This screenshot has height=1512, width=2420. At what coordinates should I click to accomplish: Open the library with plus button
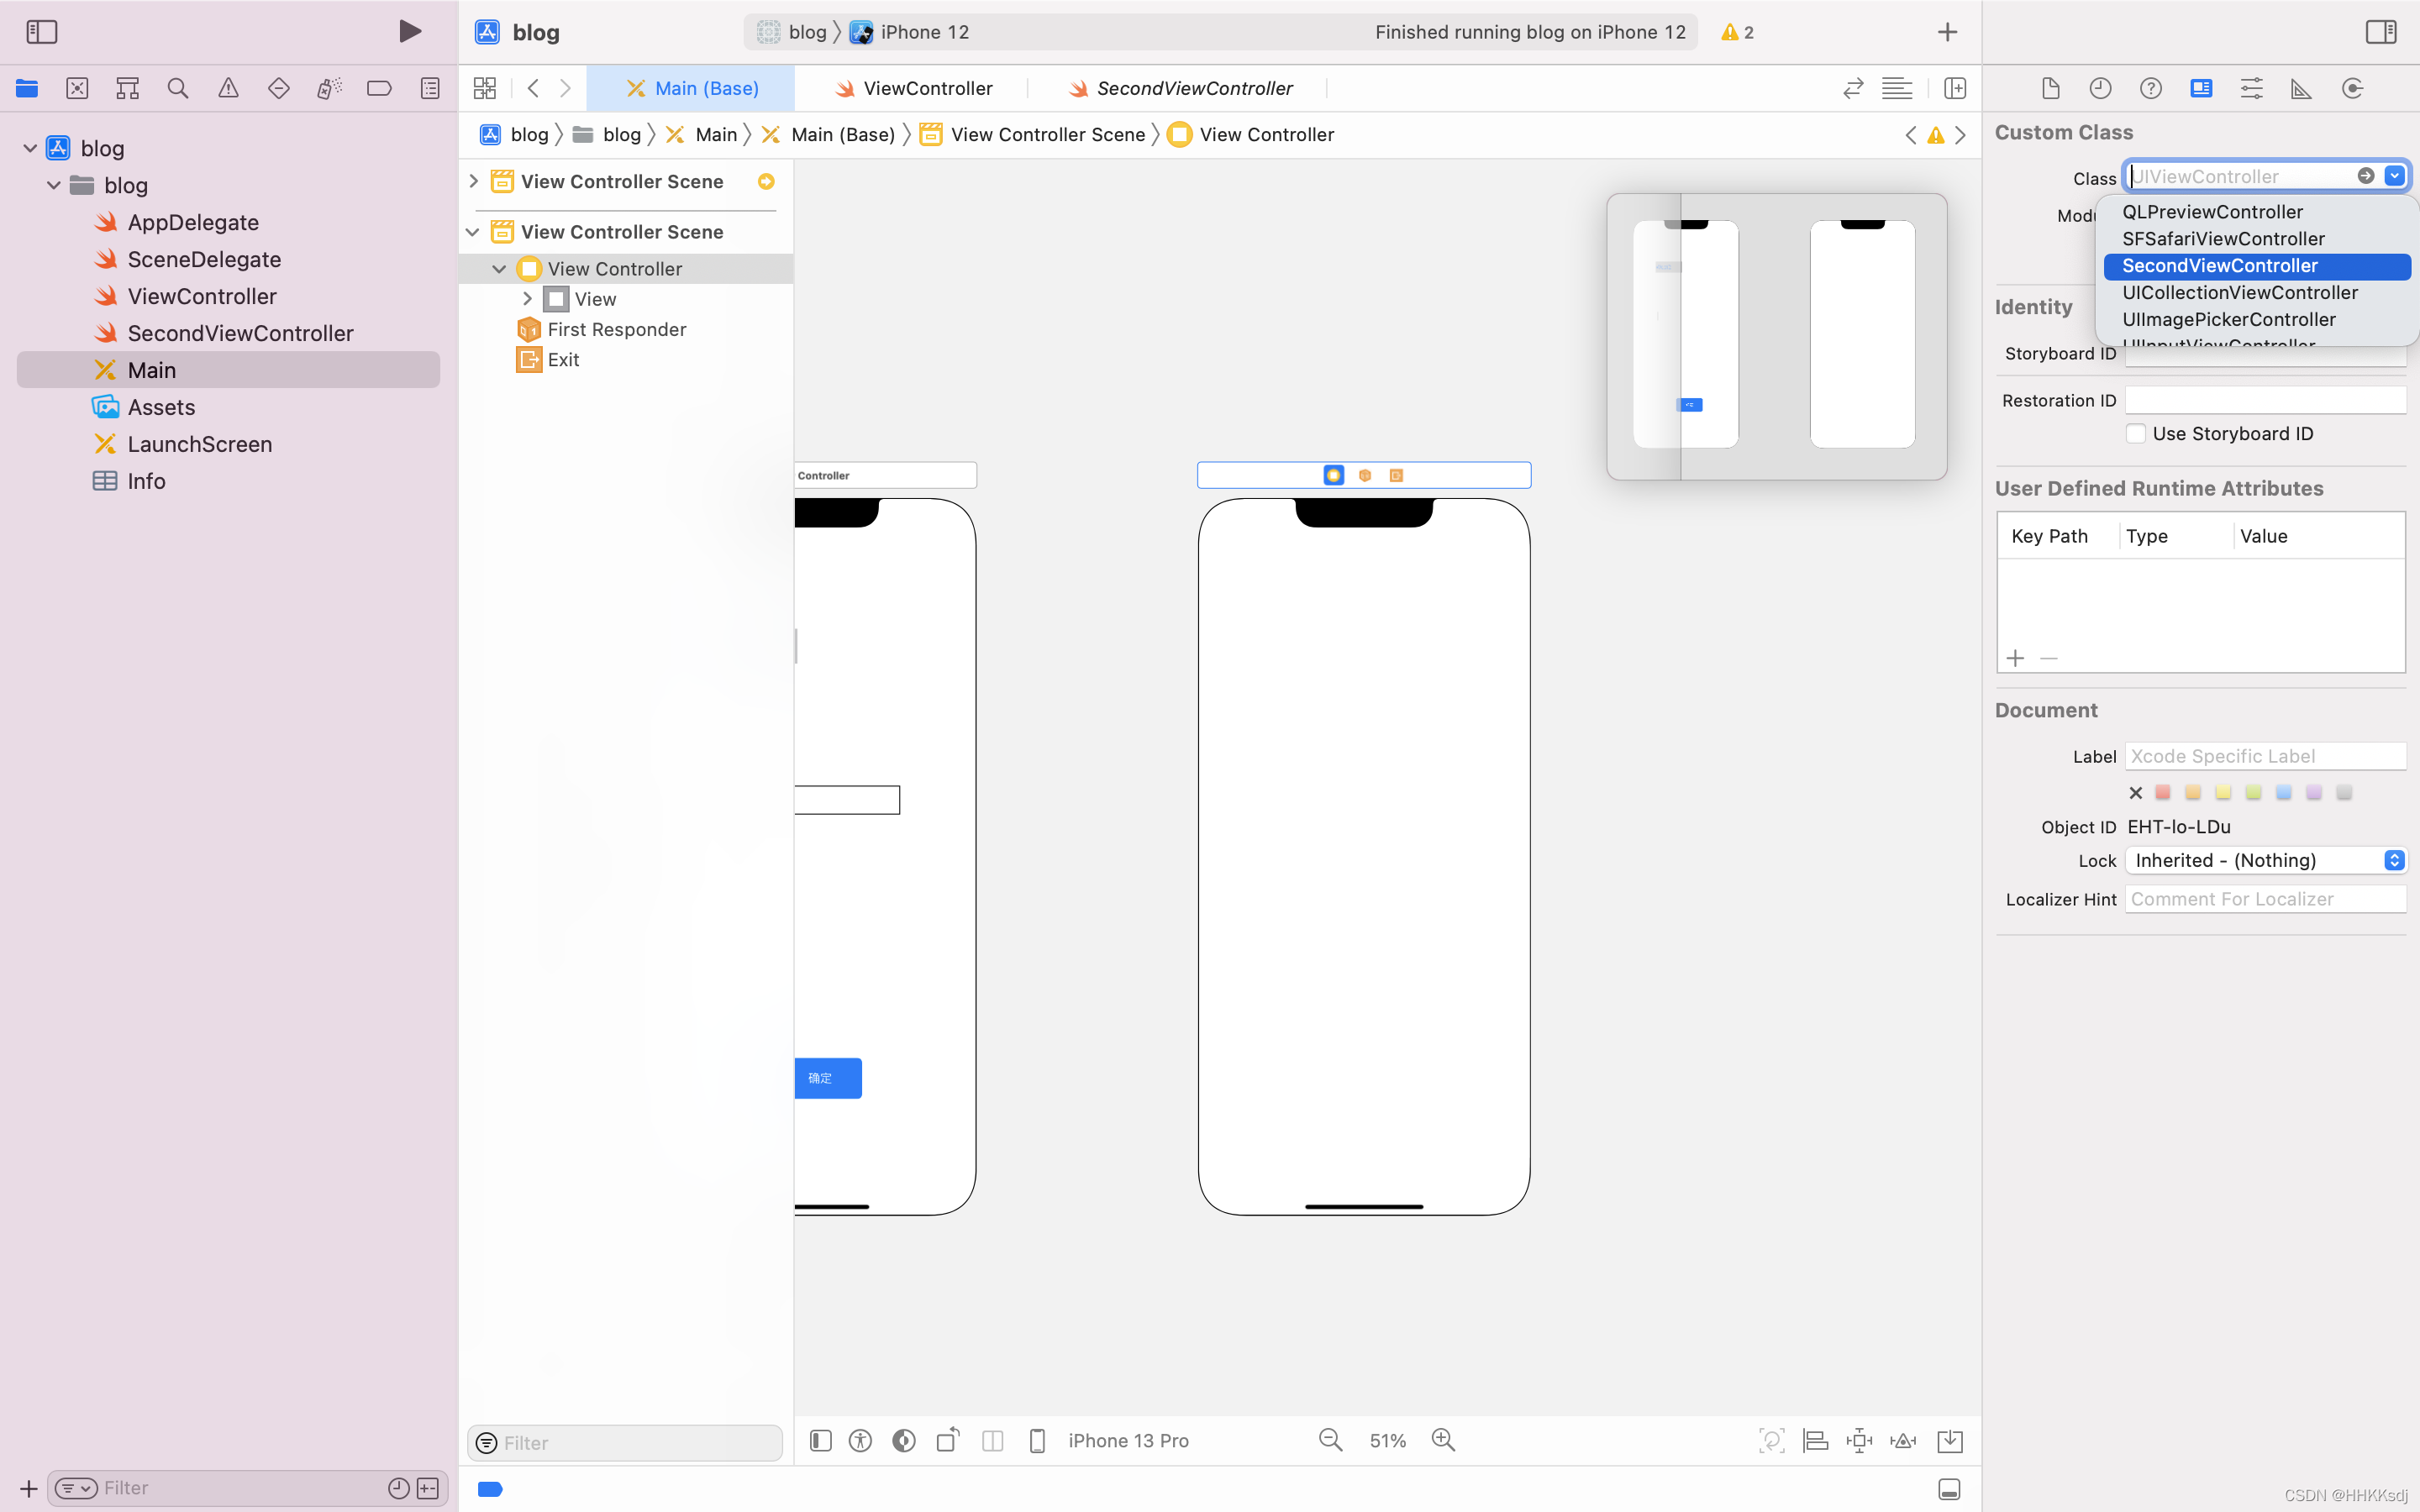[x=1947, y=32]
